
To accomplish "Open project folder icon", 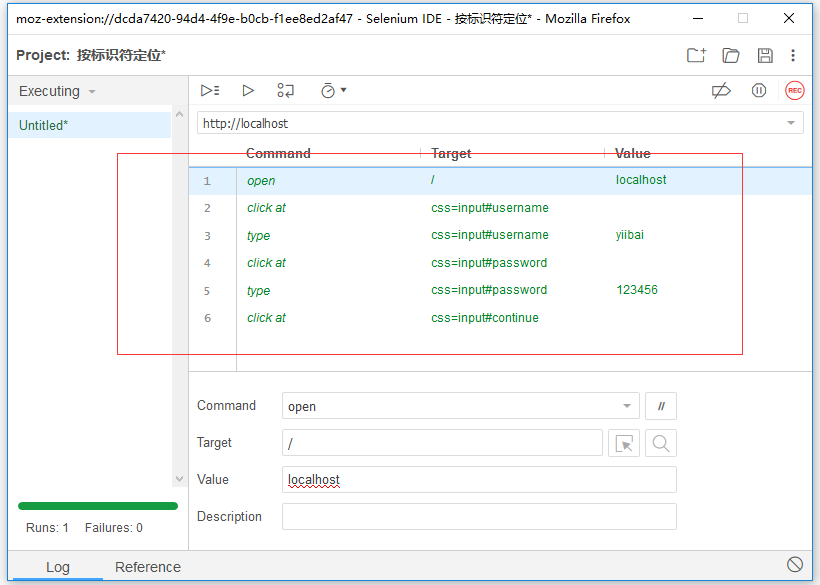I will [x=731, y=55].
